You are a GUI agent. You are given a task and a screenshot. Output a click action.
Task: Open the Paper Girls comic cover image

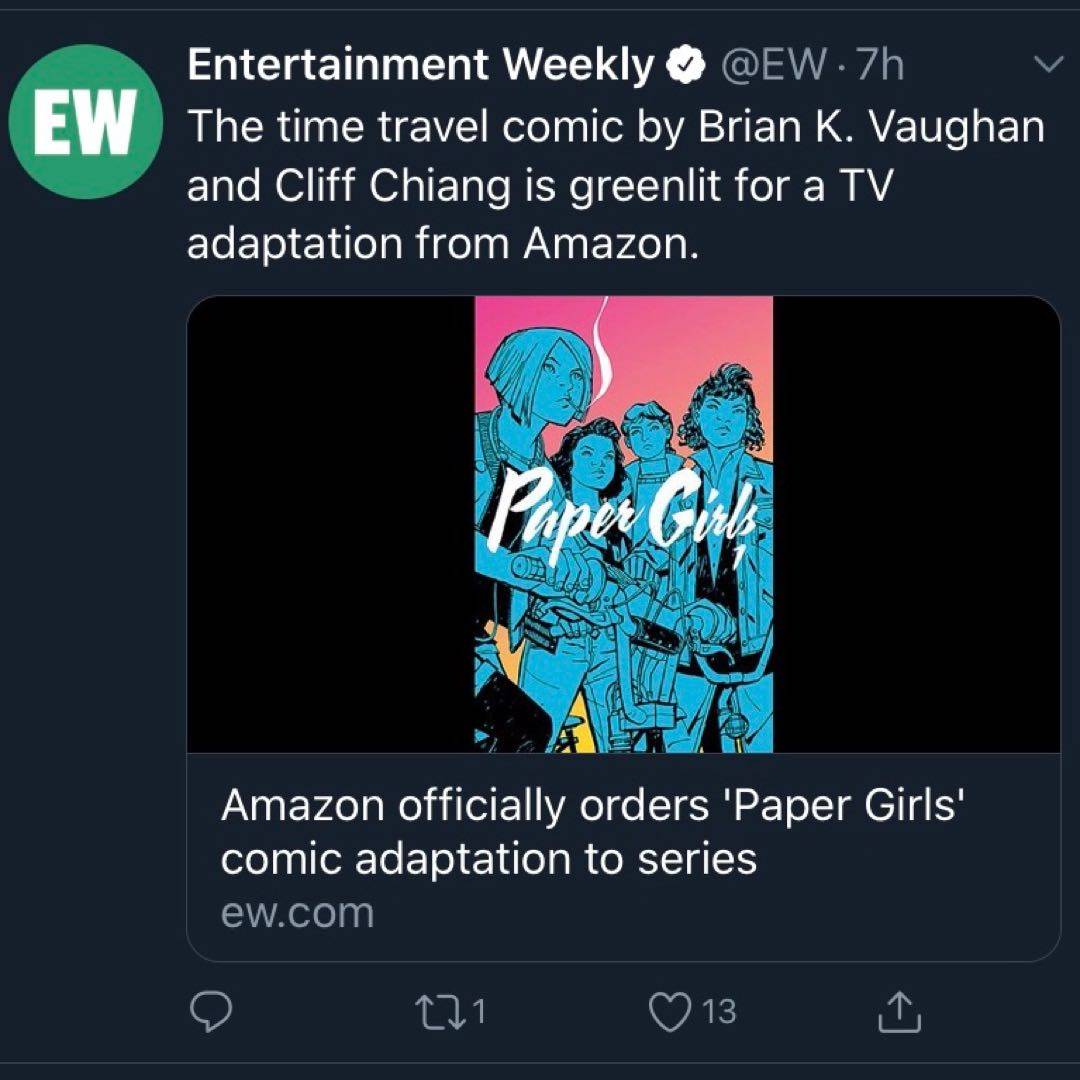[x=624, y=524]
